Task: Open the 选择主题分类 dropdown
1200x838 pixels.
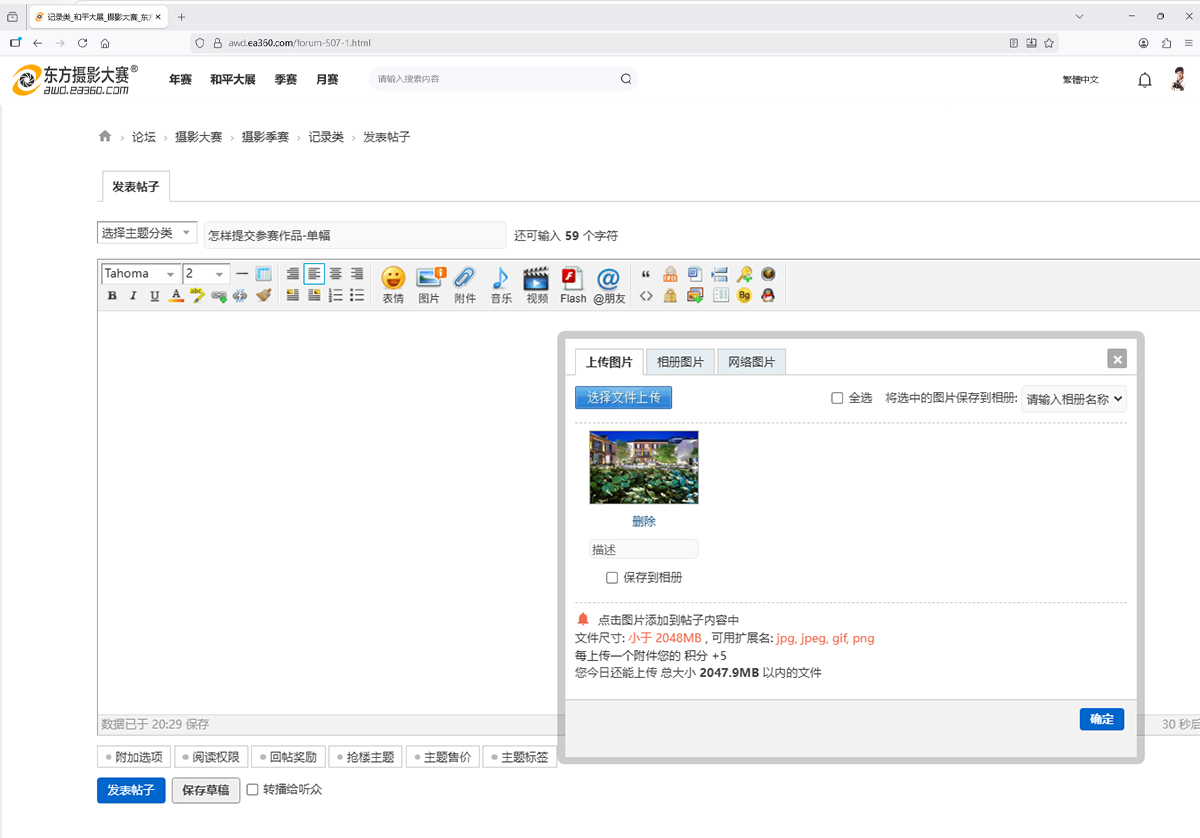Action: pyautogui.click(x=147, y=233)
